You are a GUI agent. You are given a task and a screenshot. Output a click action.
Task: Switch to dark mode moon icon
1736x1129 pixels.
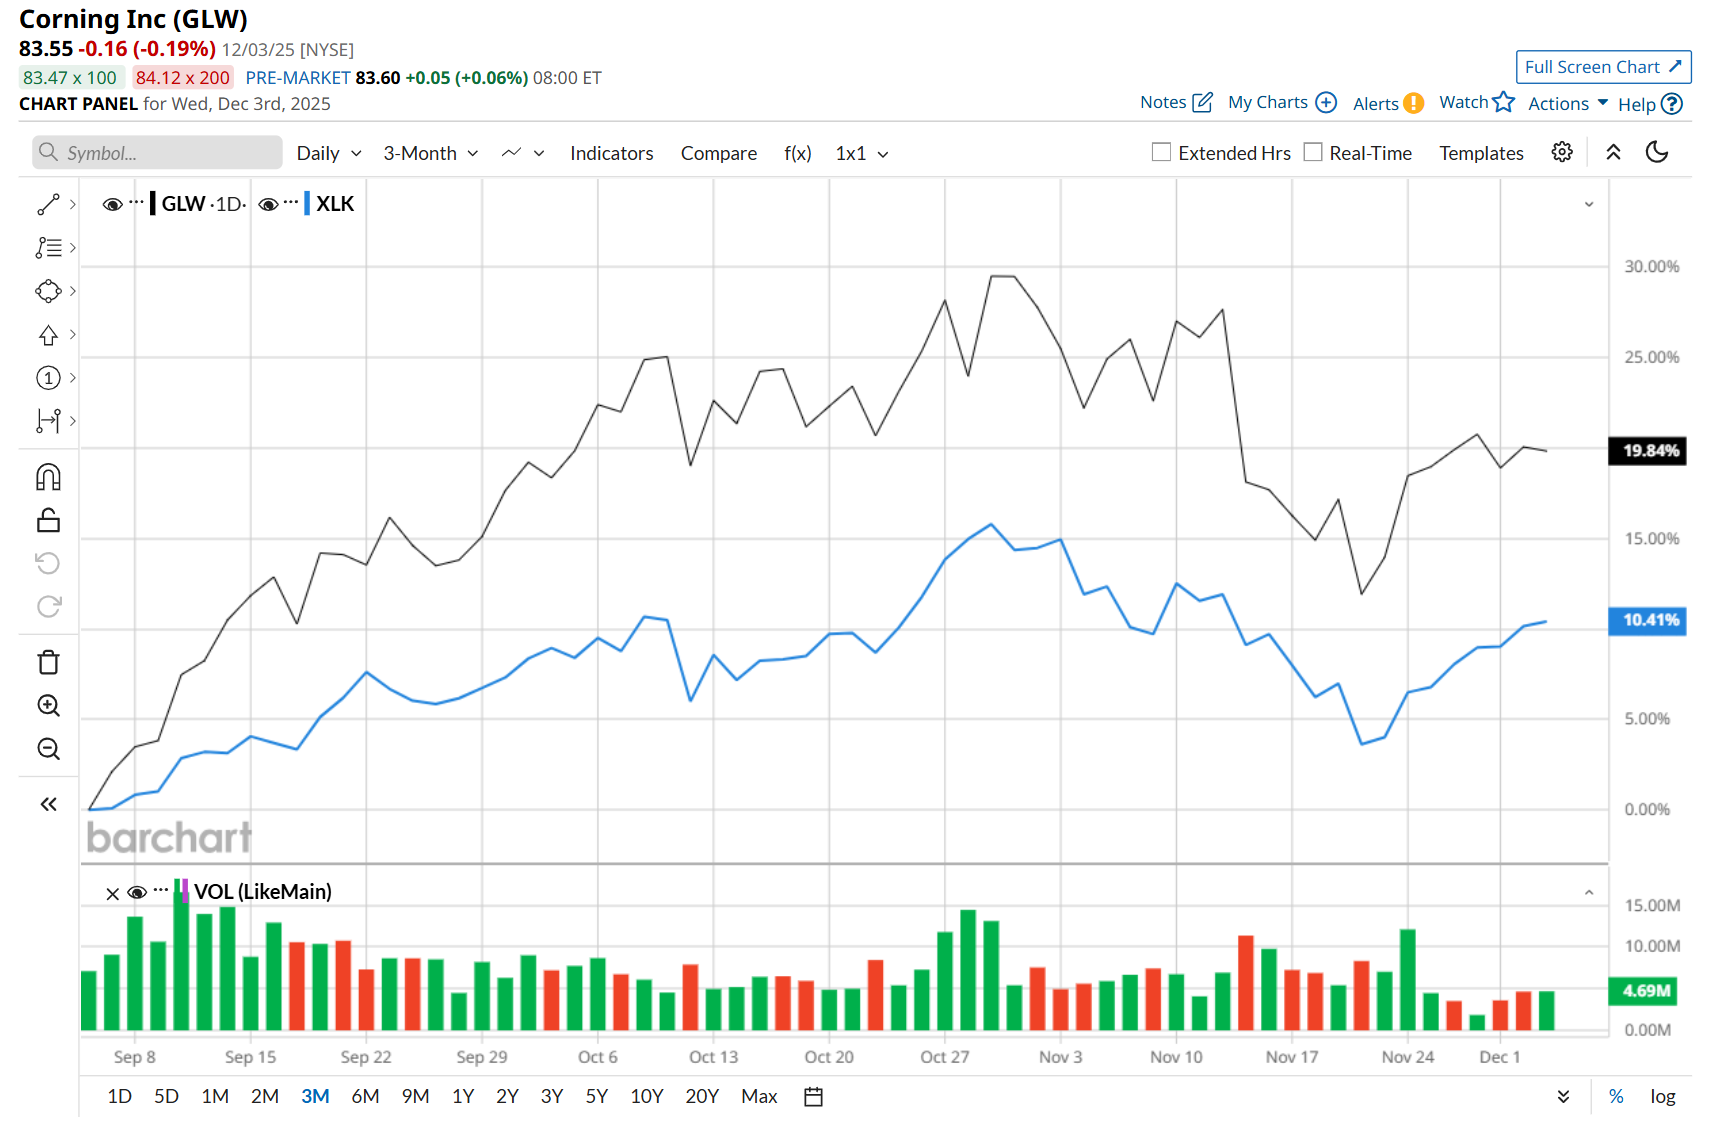tap(1657, 152)
